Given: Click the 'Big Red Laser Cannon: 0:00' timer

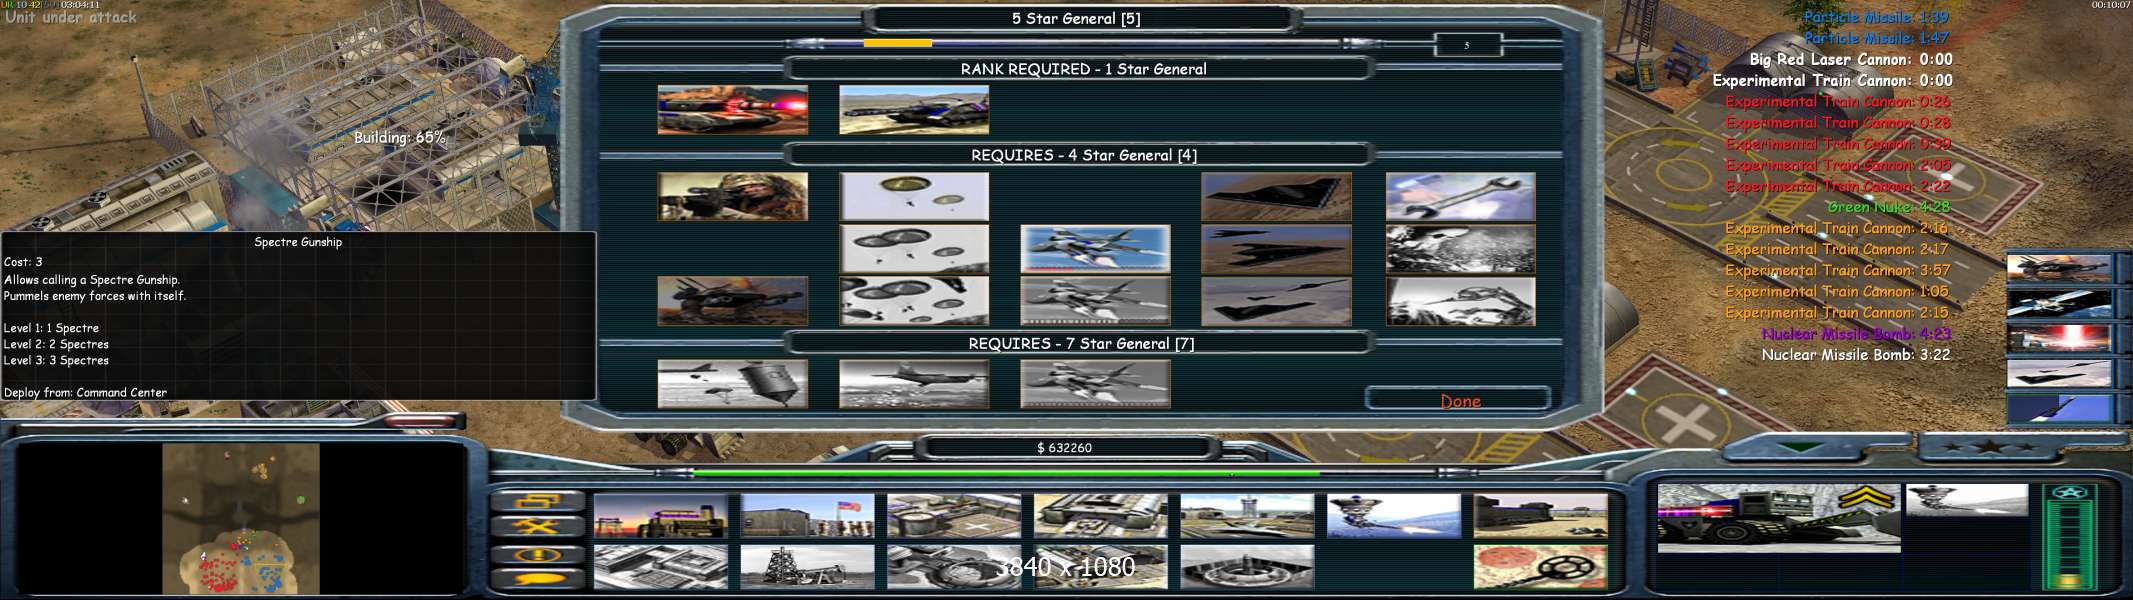Looking at the screenshot, I should pyautogui.click(x=1851, y=59).
